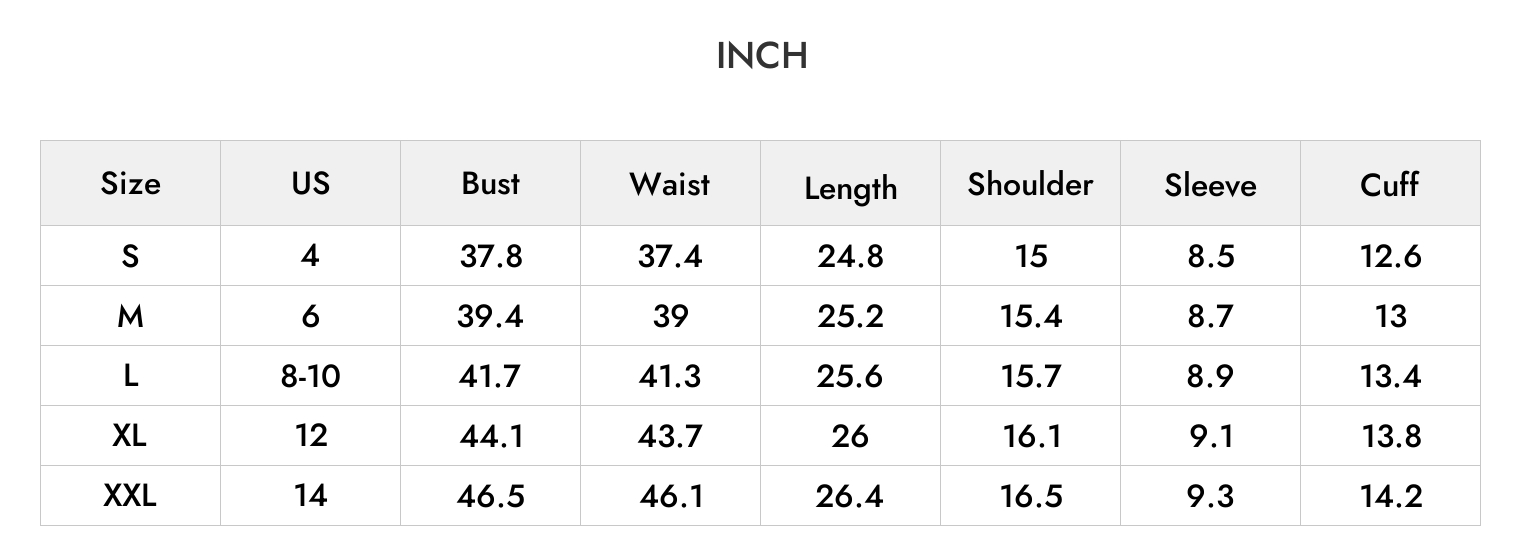Select waist value 39 for size M
Screen dimensions: 1520x540
[x=670, y=316]
